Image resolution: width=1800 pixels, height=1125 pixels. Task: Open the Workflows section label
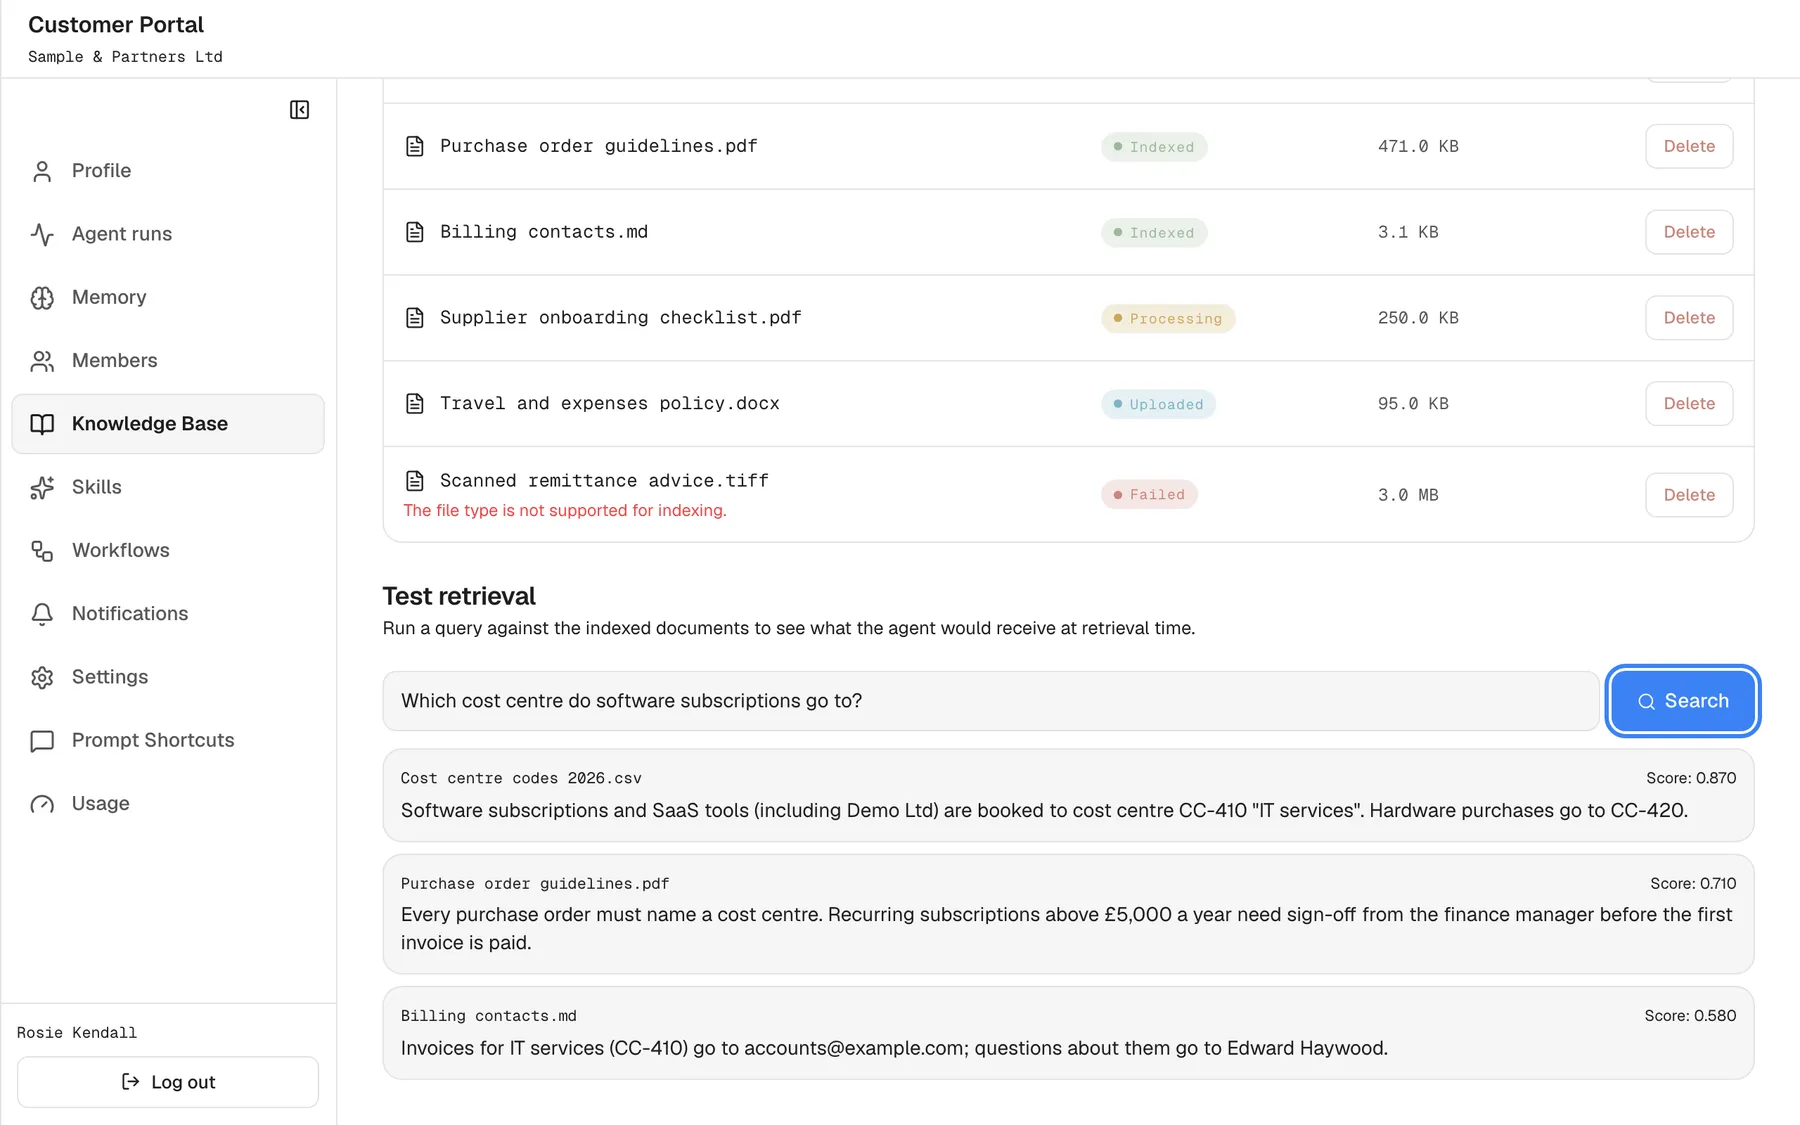(121, 550)
